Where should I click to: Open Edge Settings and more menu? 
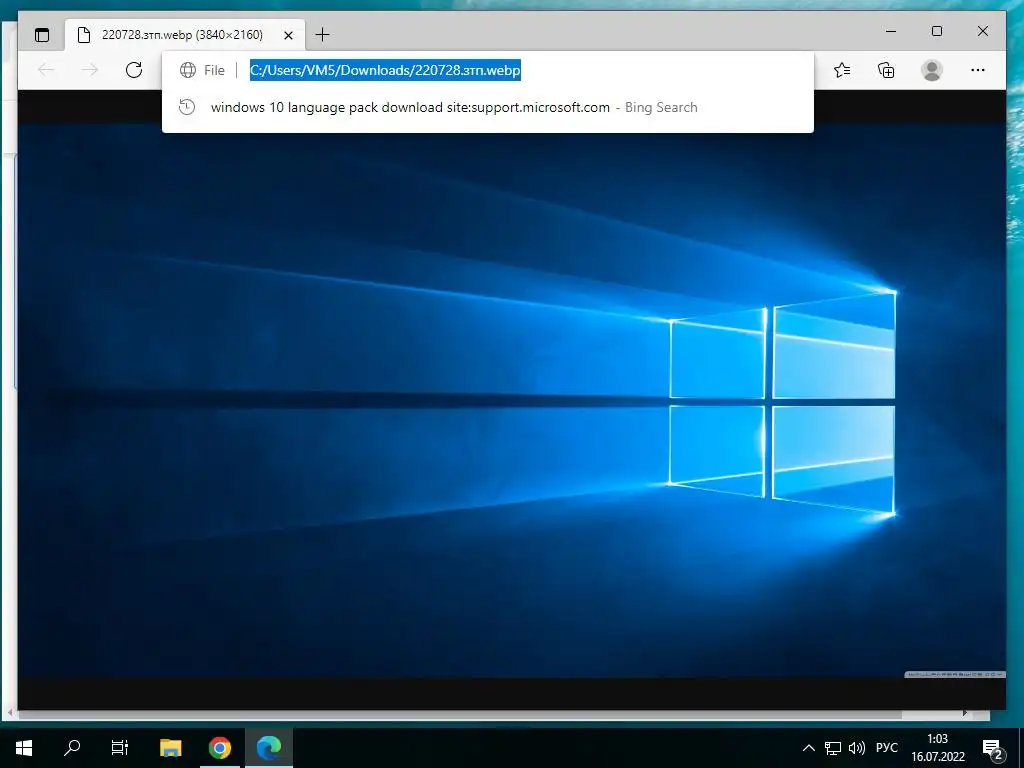tap(978, 70)
